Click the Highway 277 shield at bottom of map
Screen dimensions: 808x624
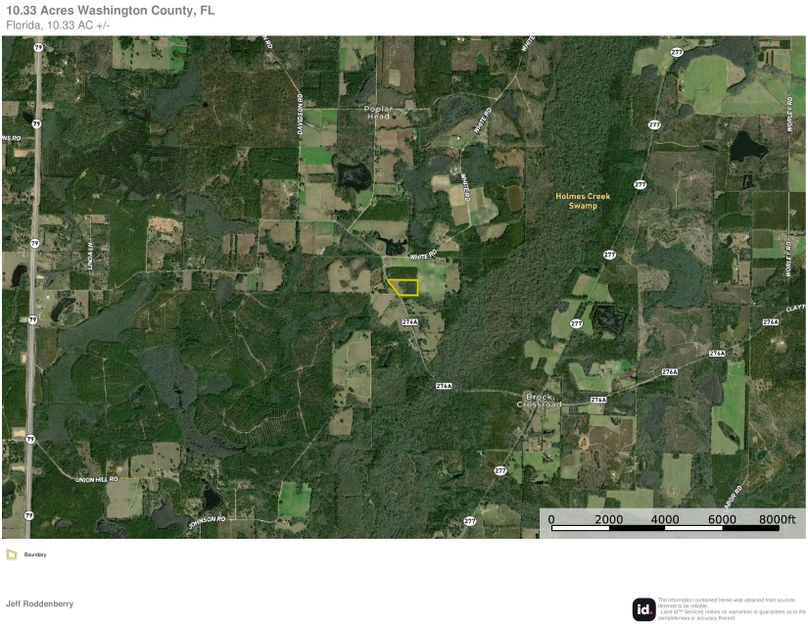pyautogui.click(x=470, y=520)
